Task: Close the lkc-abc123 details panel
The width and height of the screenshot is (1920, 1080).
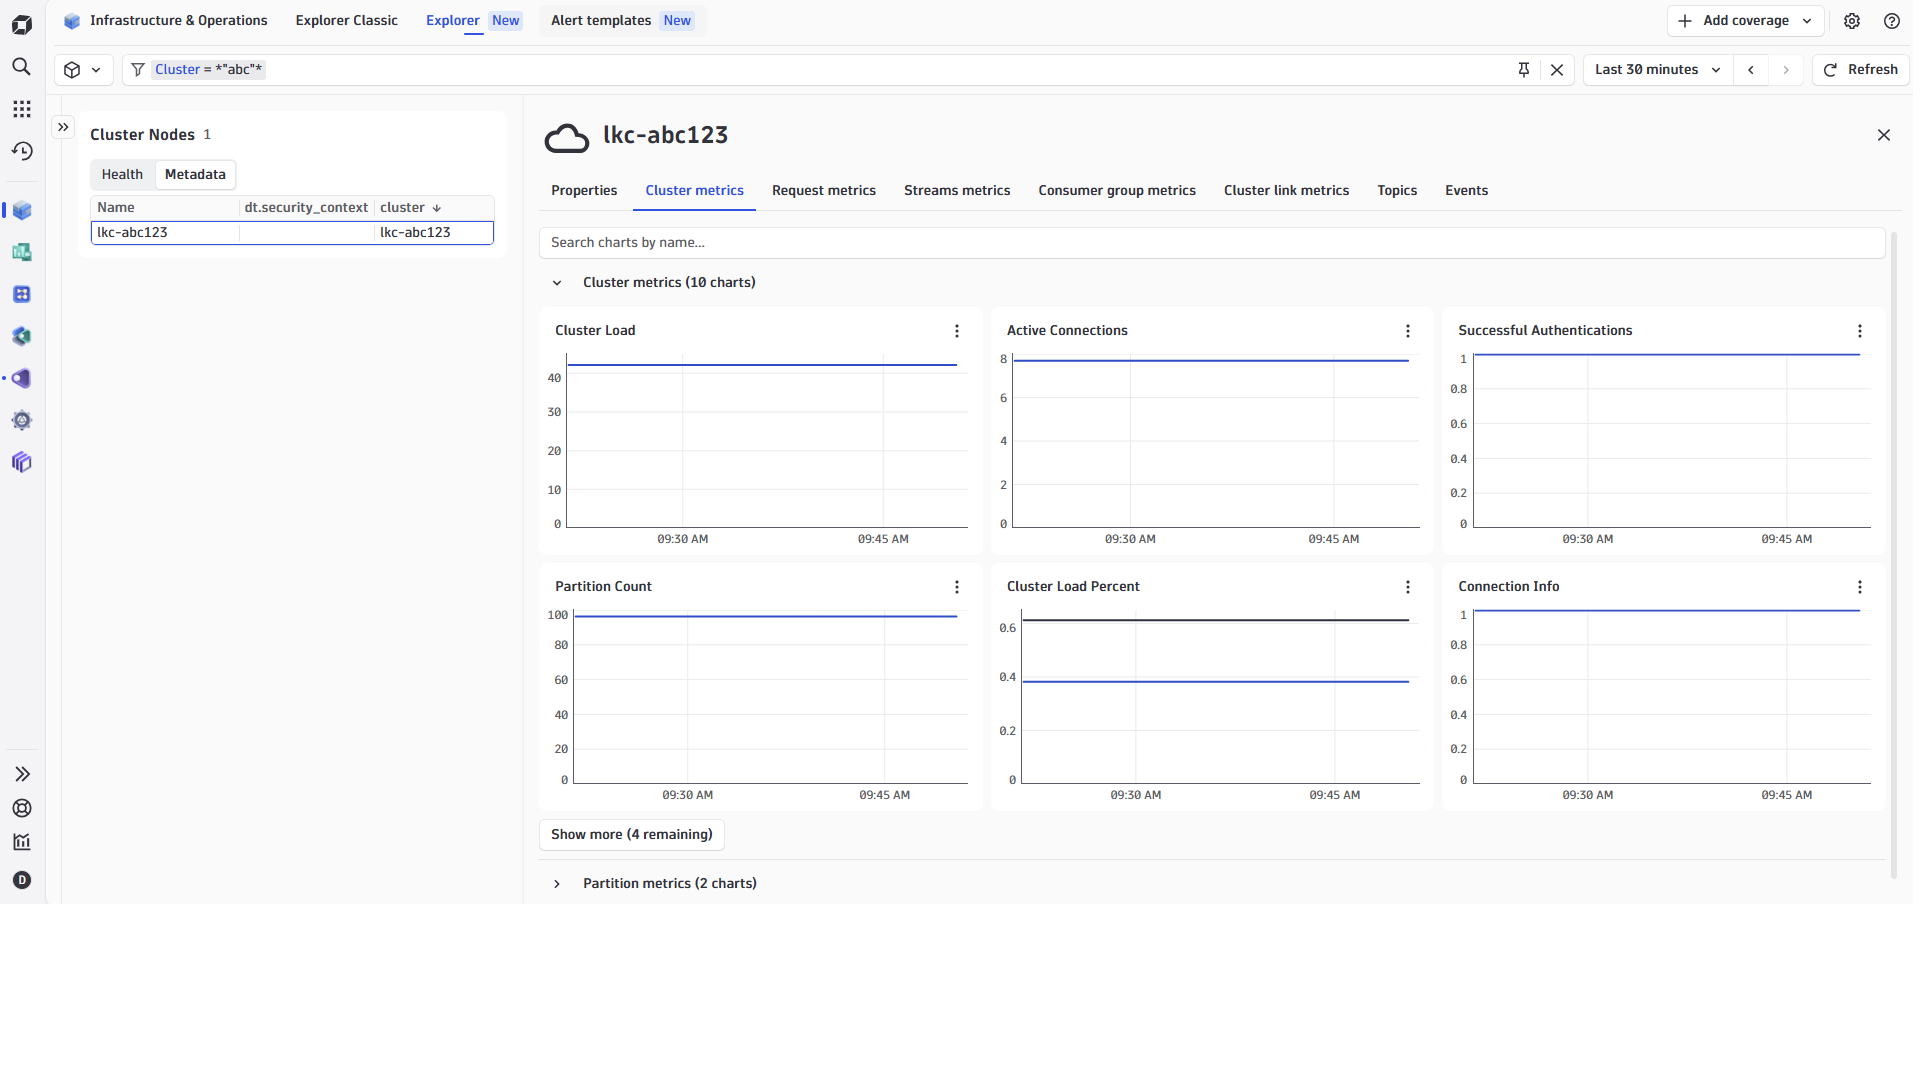Action: 1884,135
